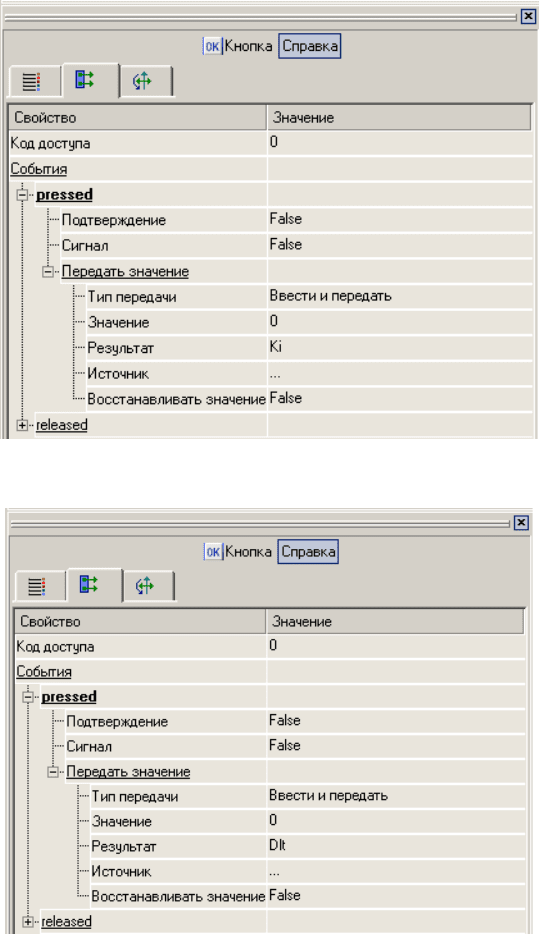Expand the released event in lower panel
The height and width of the screenshot is (934, 539).
tap(28, 921)
